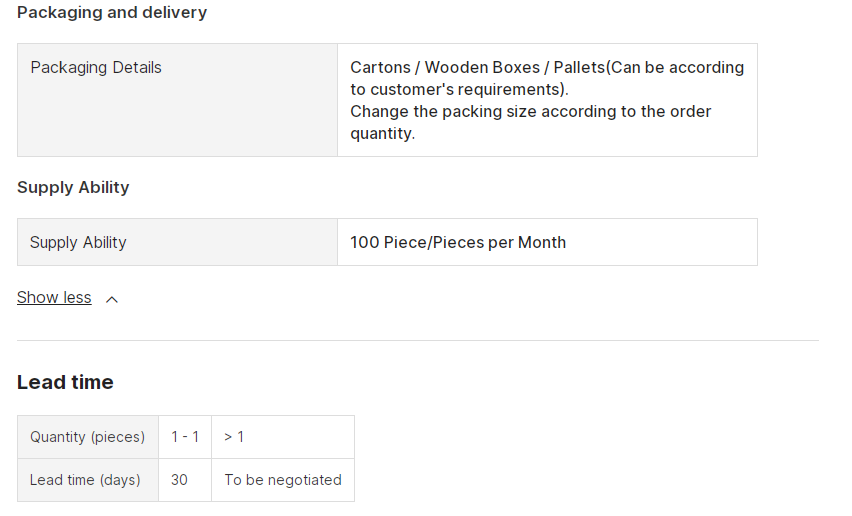The image size is (852, 516).
Task: Click the Supply Ability section heading
Action: pos(73,187)
